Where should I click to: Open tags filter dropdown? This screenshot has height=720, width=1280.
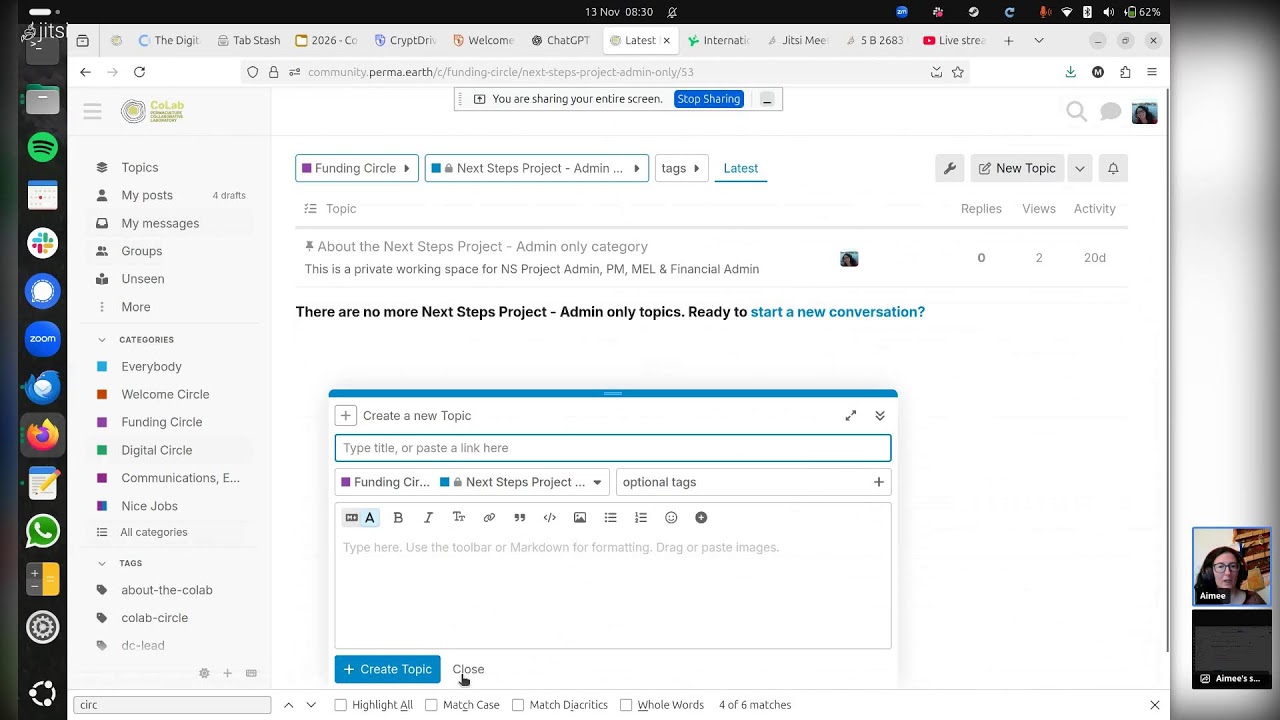coord(682,168)
